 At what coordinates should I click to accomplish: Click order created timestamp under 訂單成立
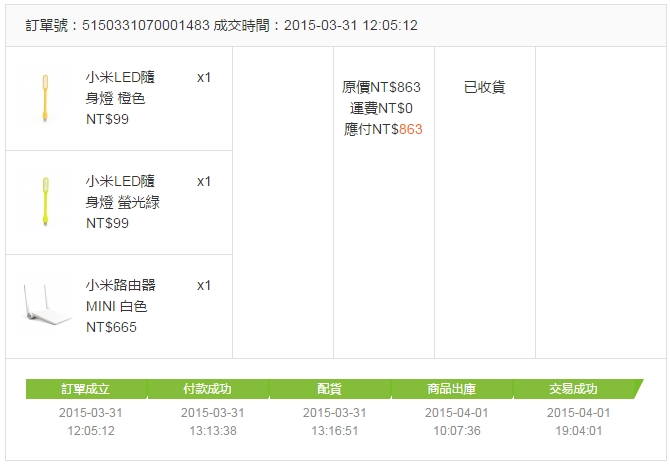coord(91,422)
